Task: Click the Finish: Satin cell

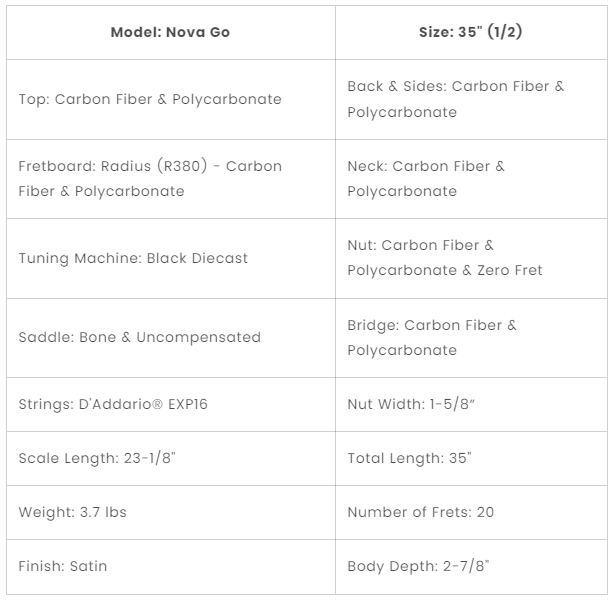Action: [171, 567]
